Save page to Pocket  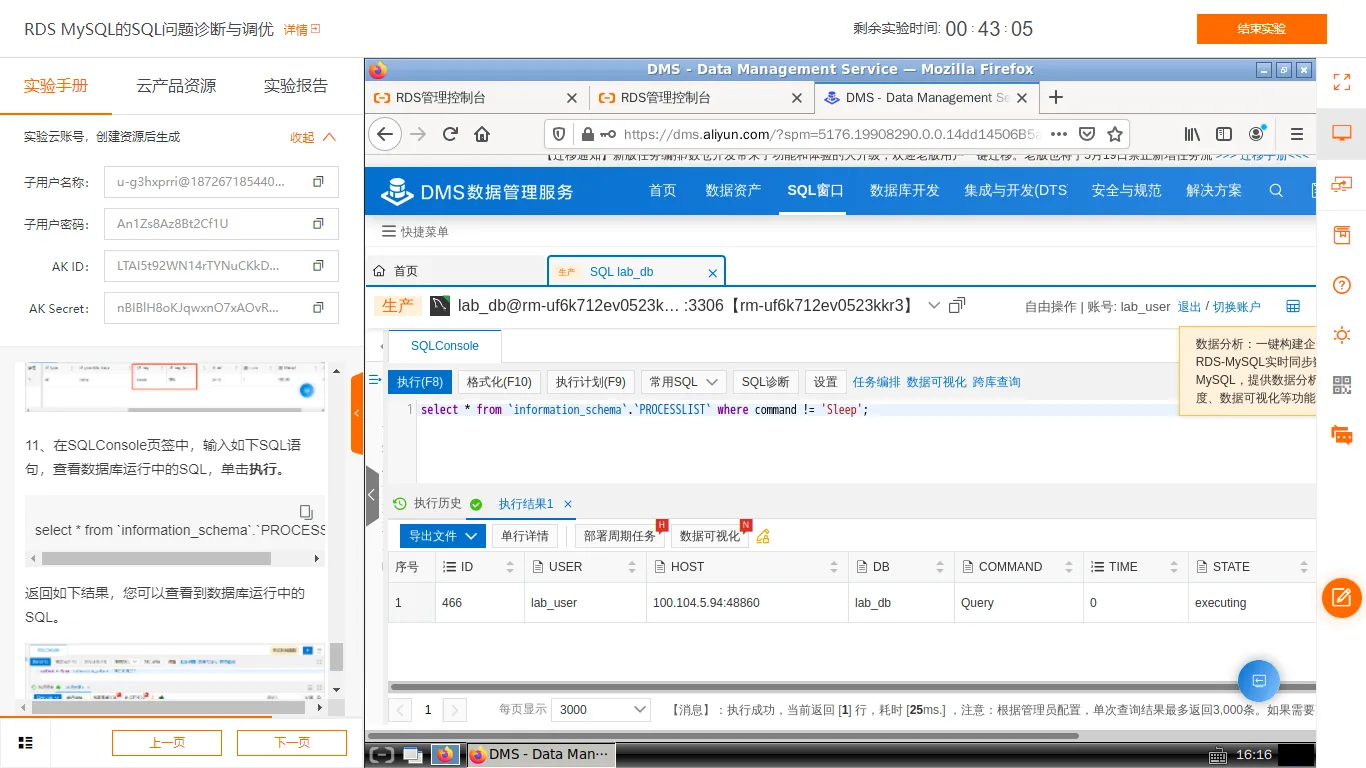[x=1086, y=134]
